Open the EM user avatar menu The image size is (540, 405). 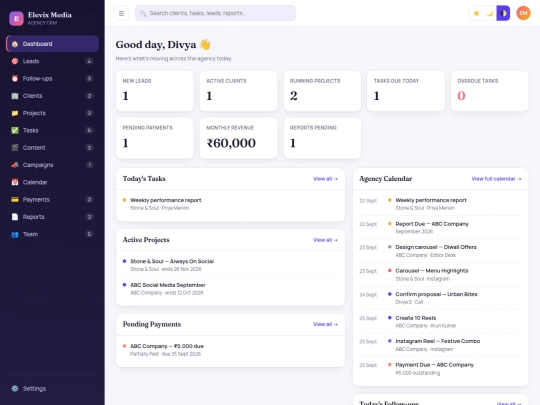(x=523, y=13)
